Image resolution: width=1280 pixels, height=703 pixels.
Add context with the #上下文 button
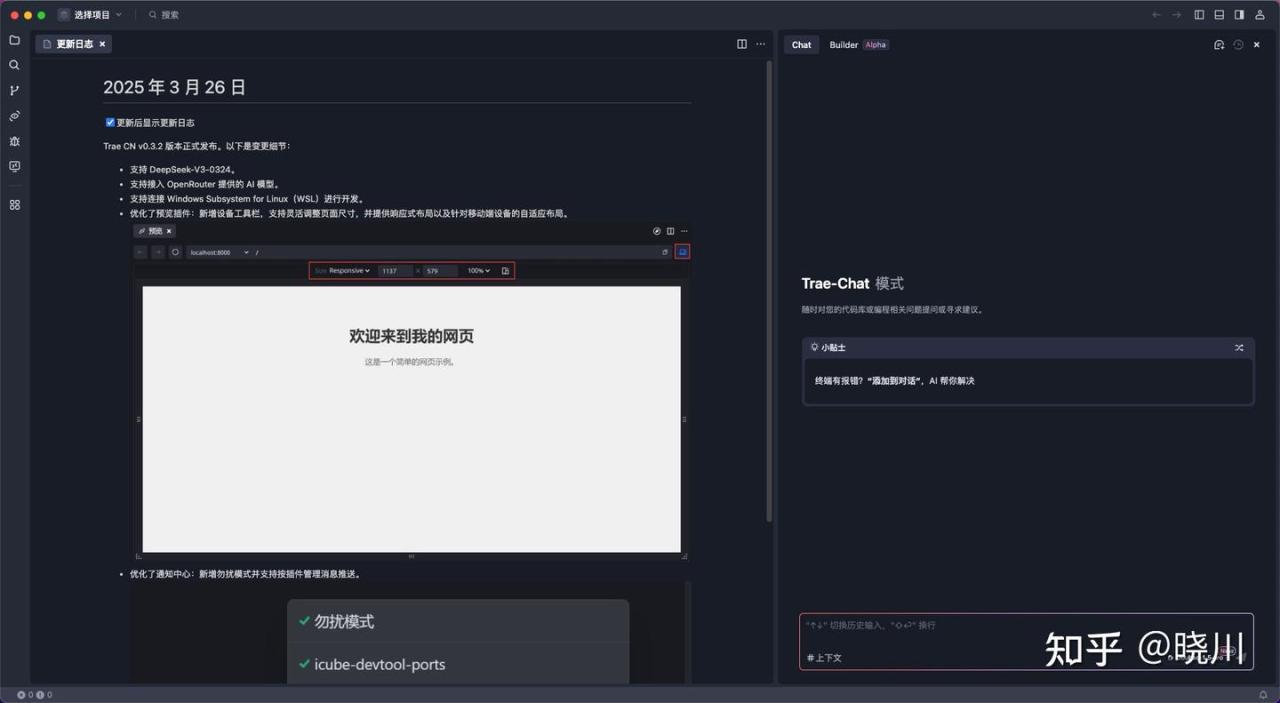pos(825,658)
